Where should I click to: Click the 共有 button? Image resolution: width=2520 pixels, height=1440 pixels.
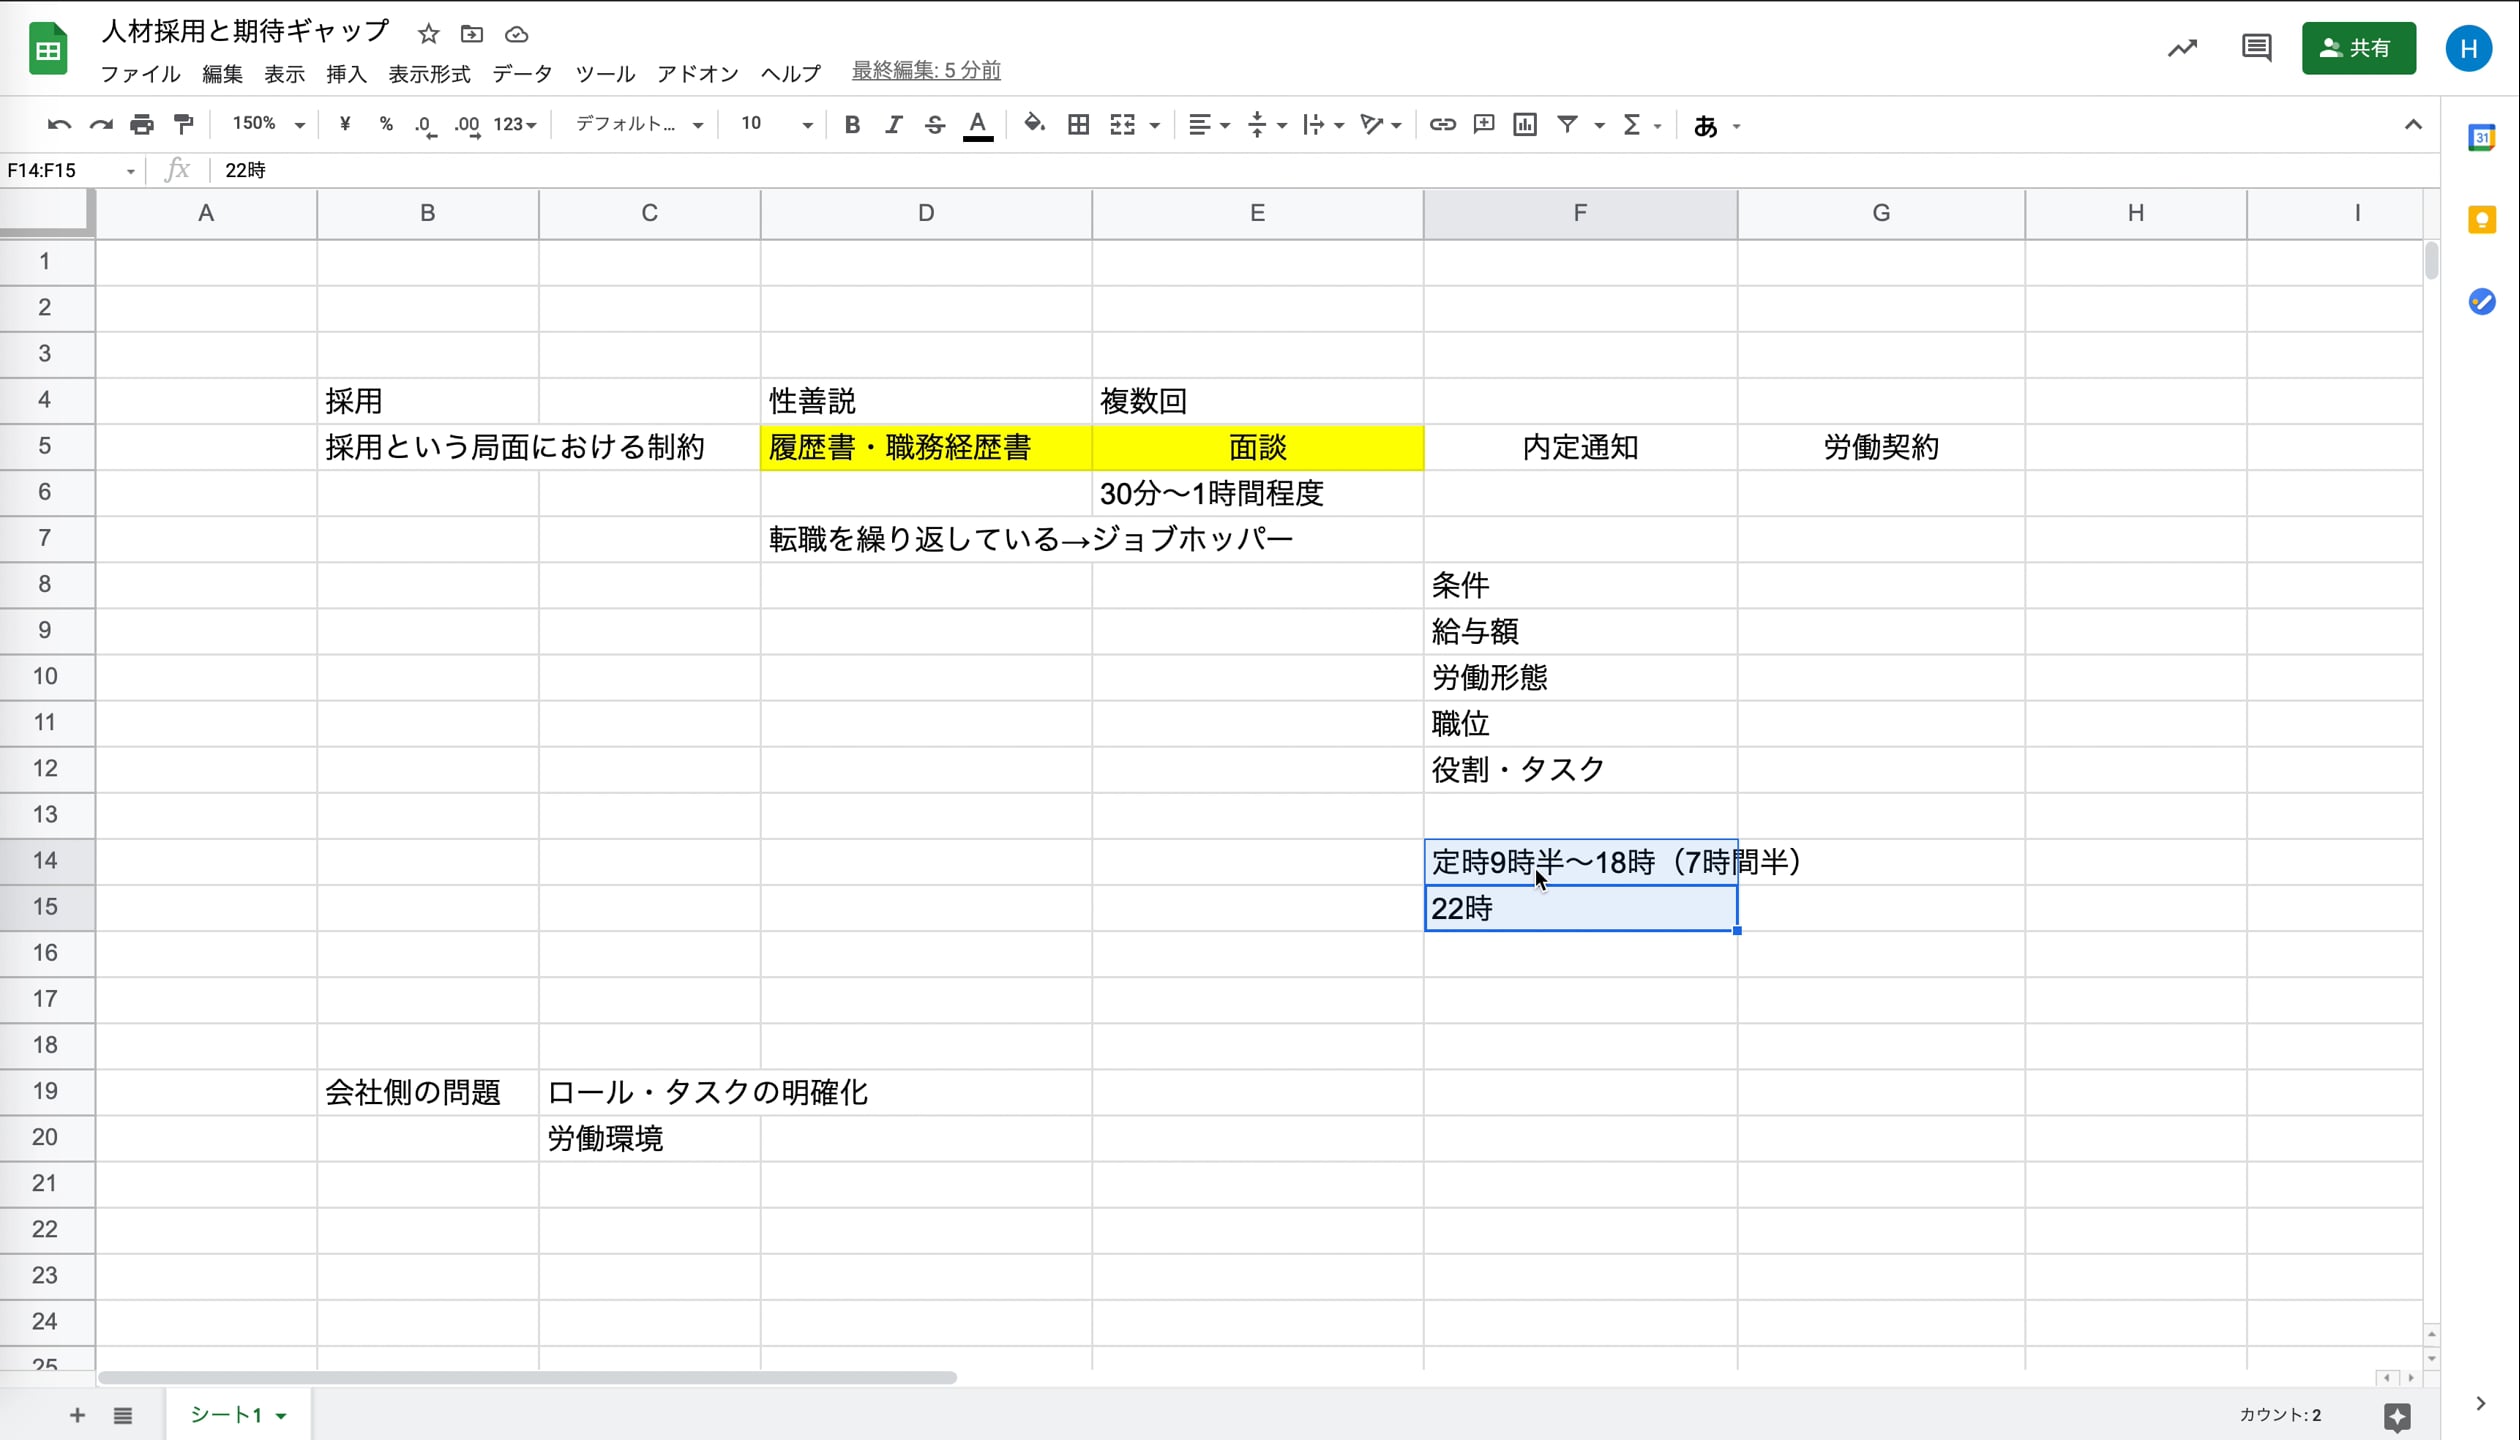2358,47
